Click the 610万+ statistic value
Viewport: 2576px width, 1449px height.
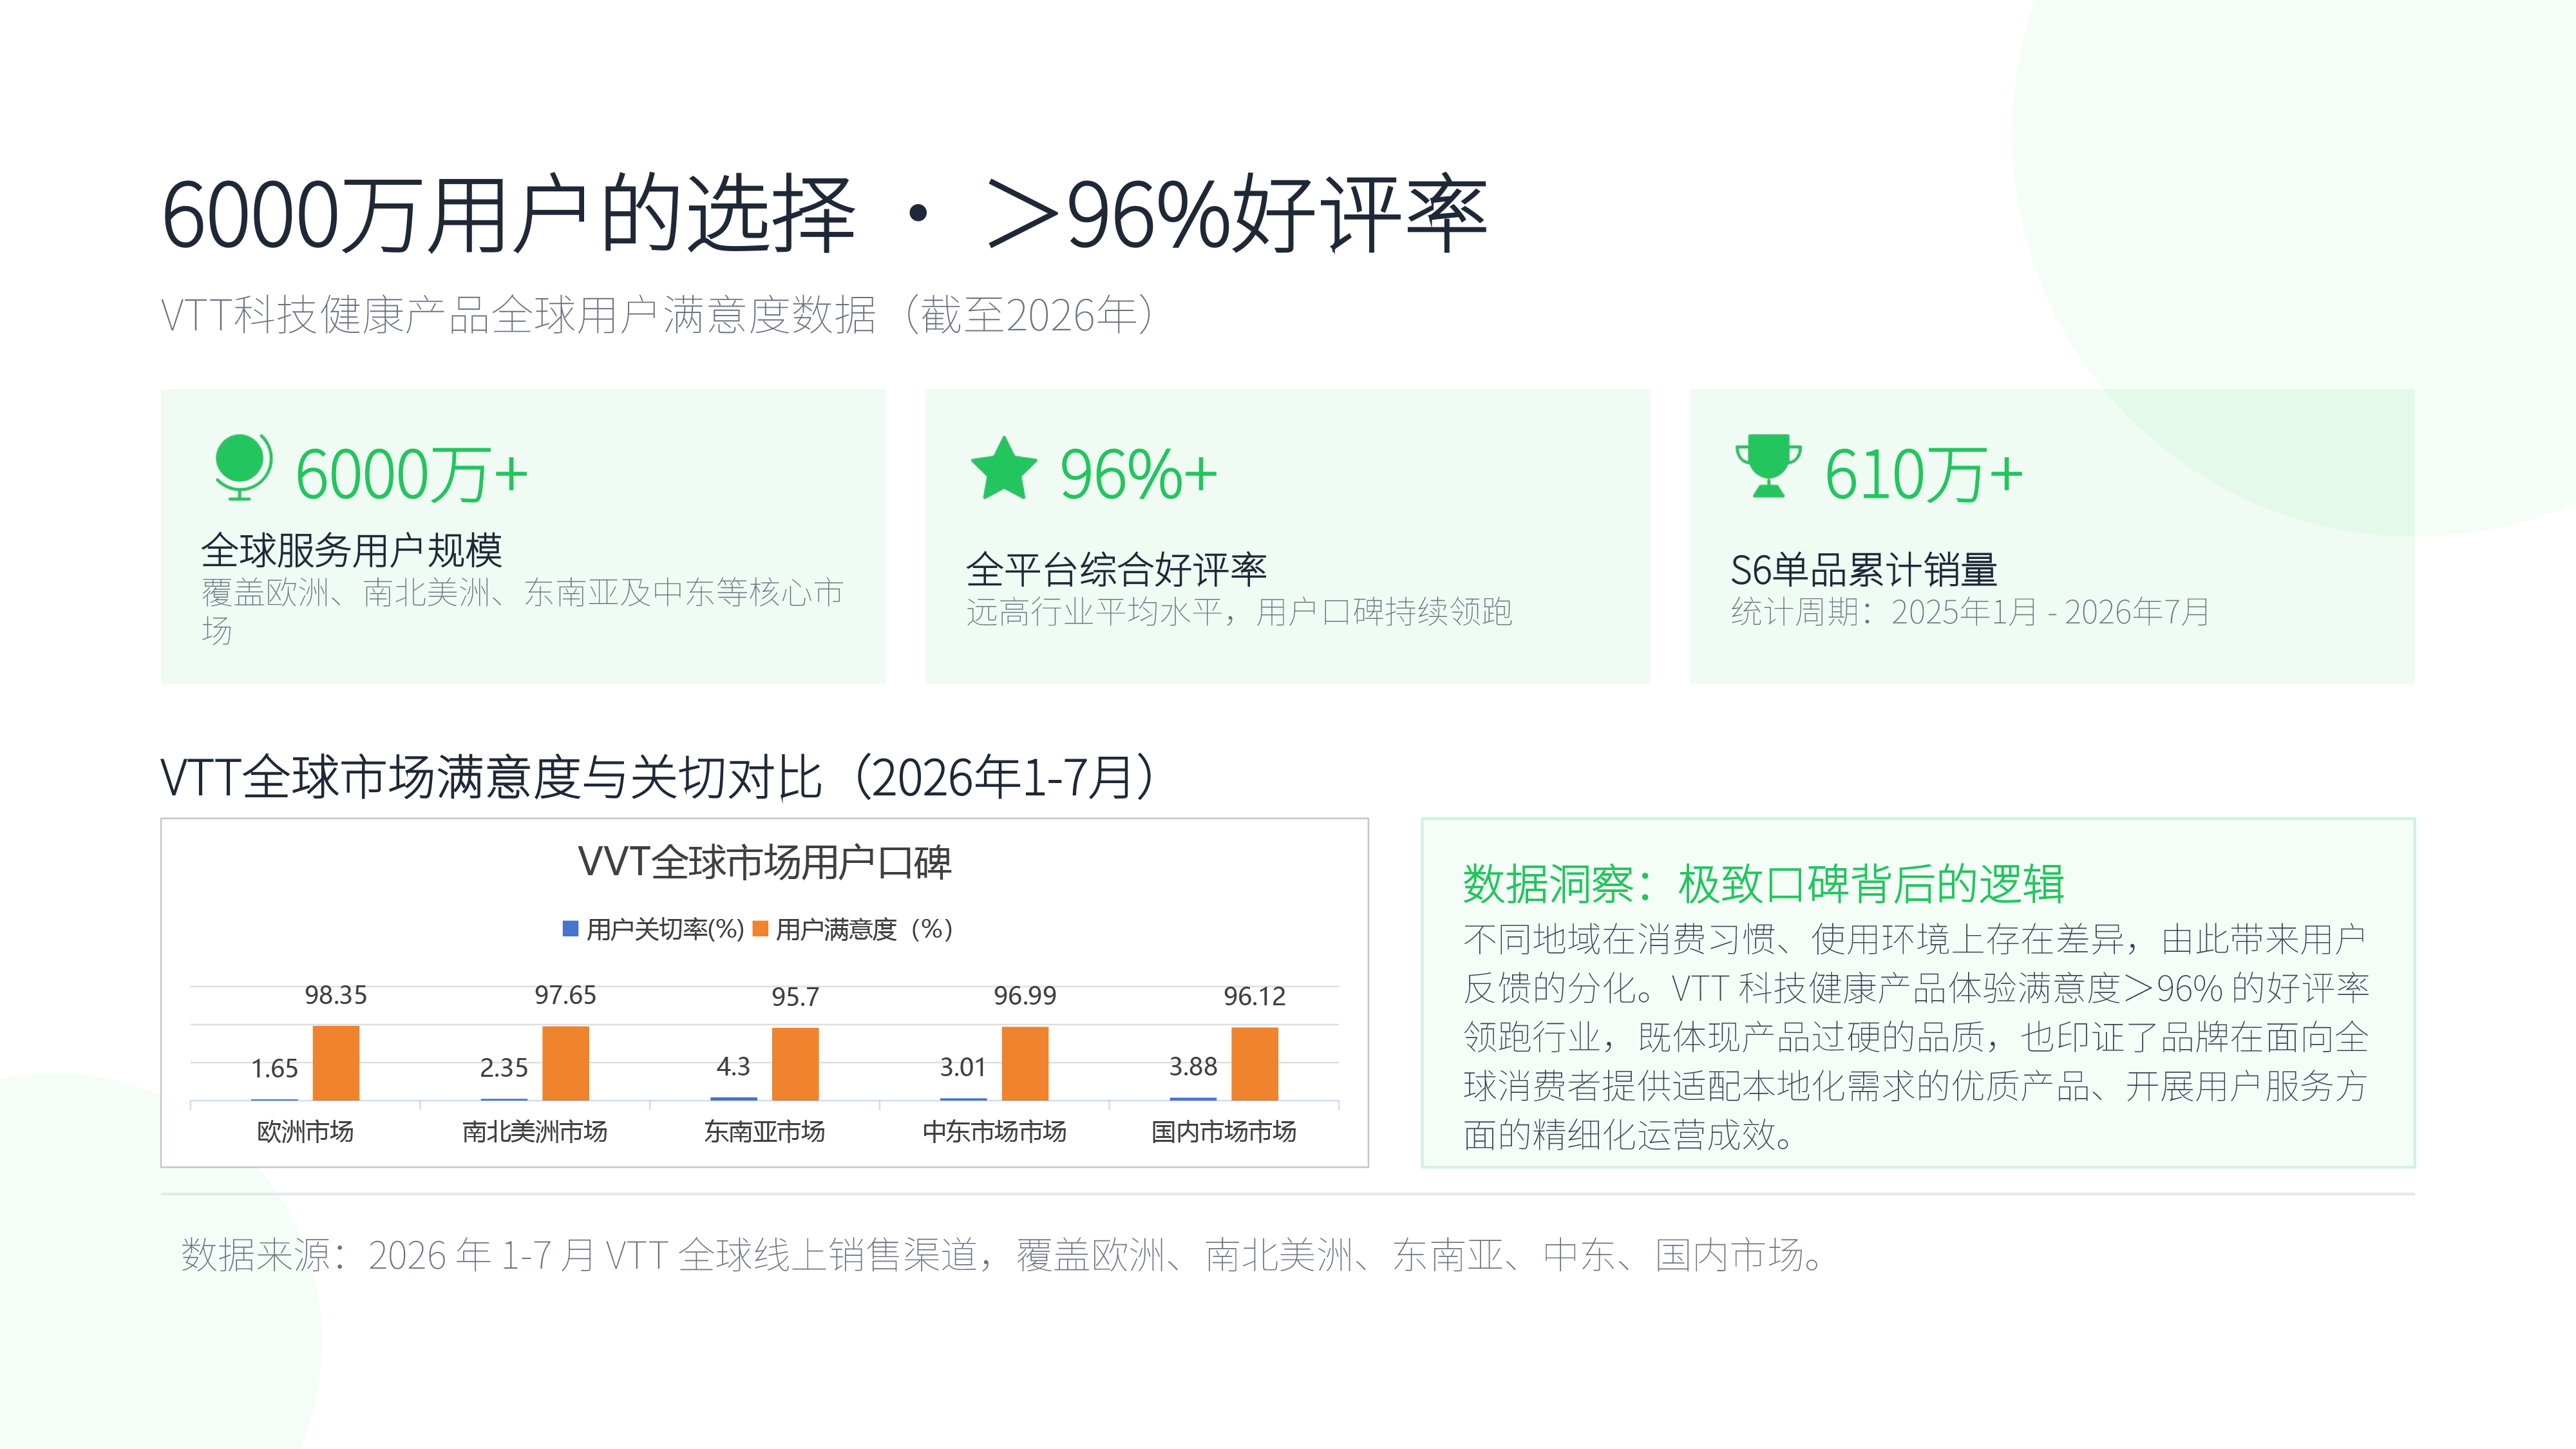click(1924, 474)
